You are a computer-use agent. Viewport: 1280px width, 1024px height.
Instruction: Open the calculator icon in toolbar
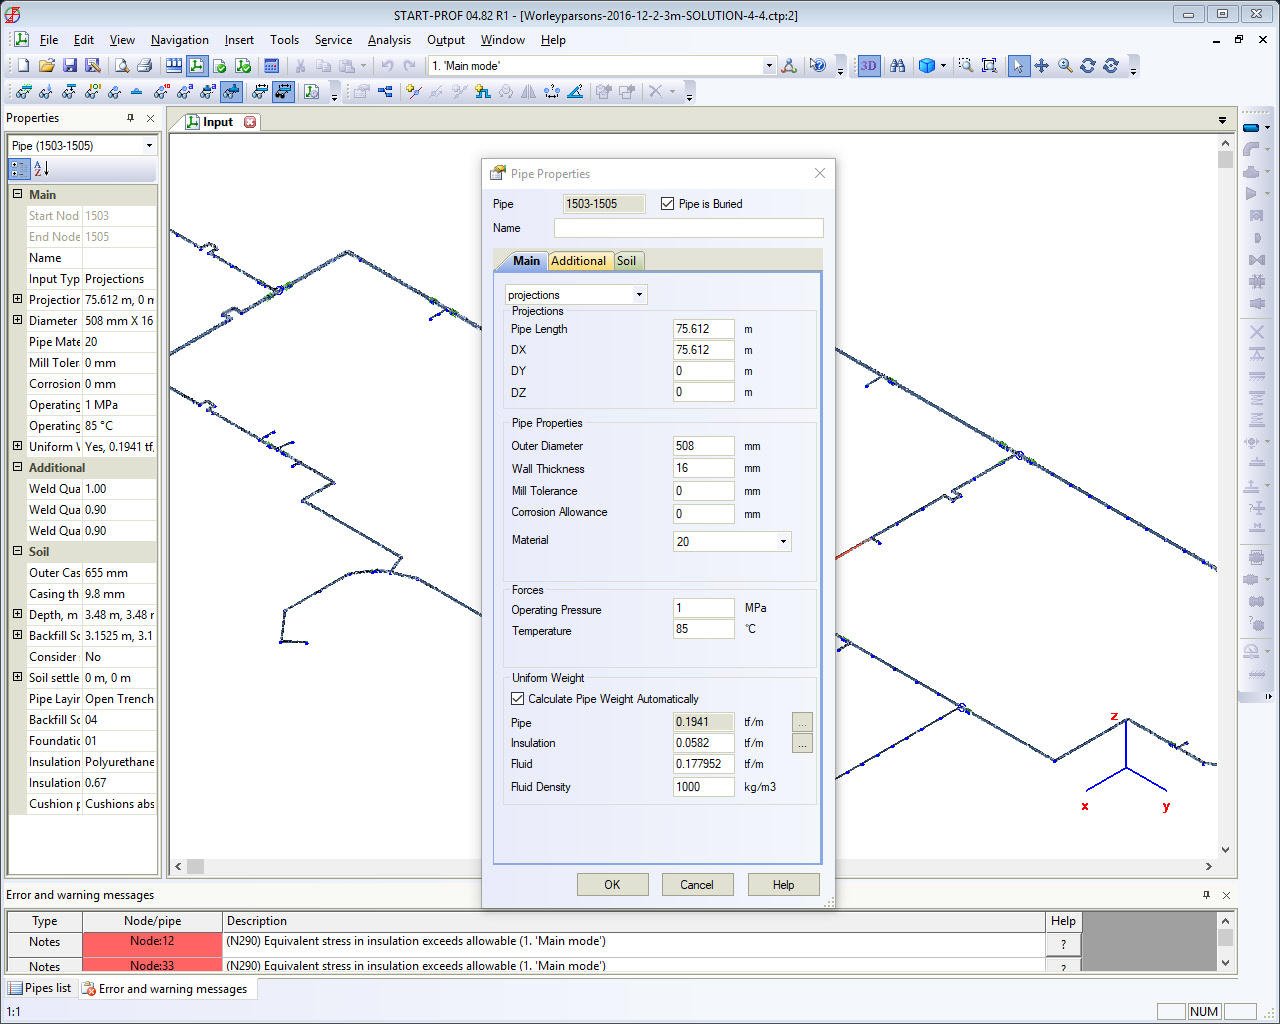[271, 66]
